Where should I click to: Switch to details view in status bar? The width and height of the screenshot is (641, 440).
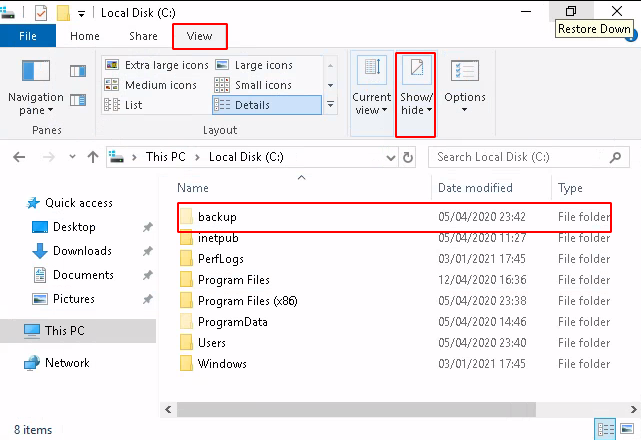click(605, 429)
